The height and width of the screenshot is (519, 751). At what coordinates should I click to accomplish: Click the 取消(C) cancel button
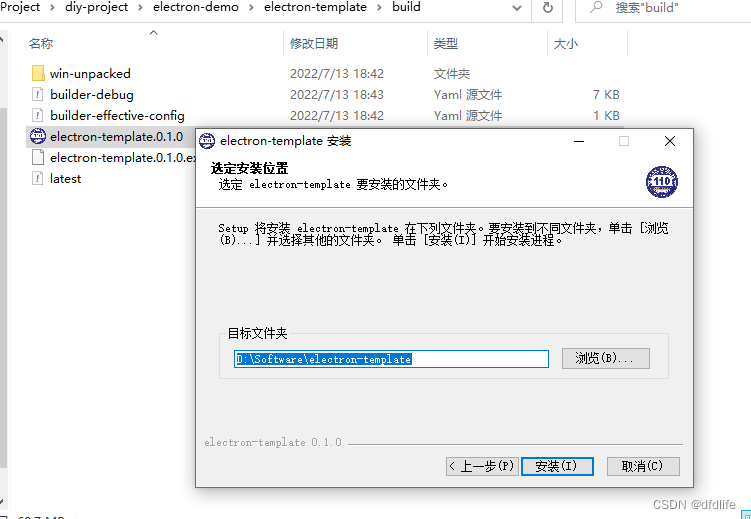pyautogui.click(x=643, y=466)
